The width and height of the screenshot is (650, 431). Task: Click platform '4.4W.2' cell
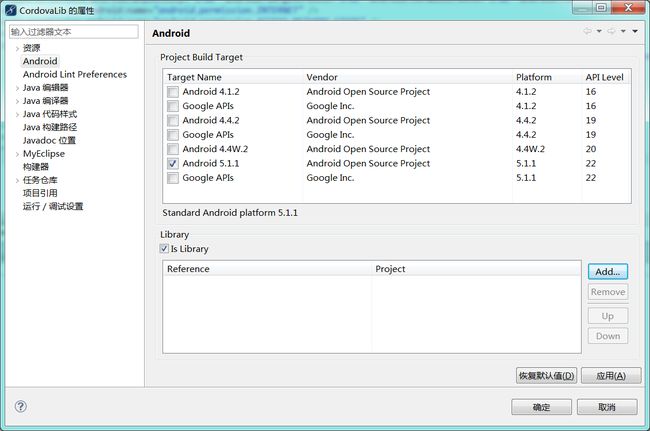pyautogui.click(x=530, y=149)
